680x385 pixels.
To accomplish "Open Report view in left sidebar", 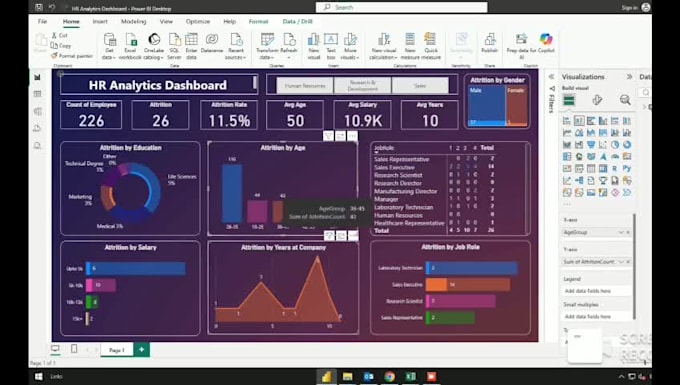I will pyautogui.click(x=38, y=77).
